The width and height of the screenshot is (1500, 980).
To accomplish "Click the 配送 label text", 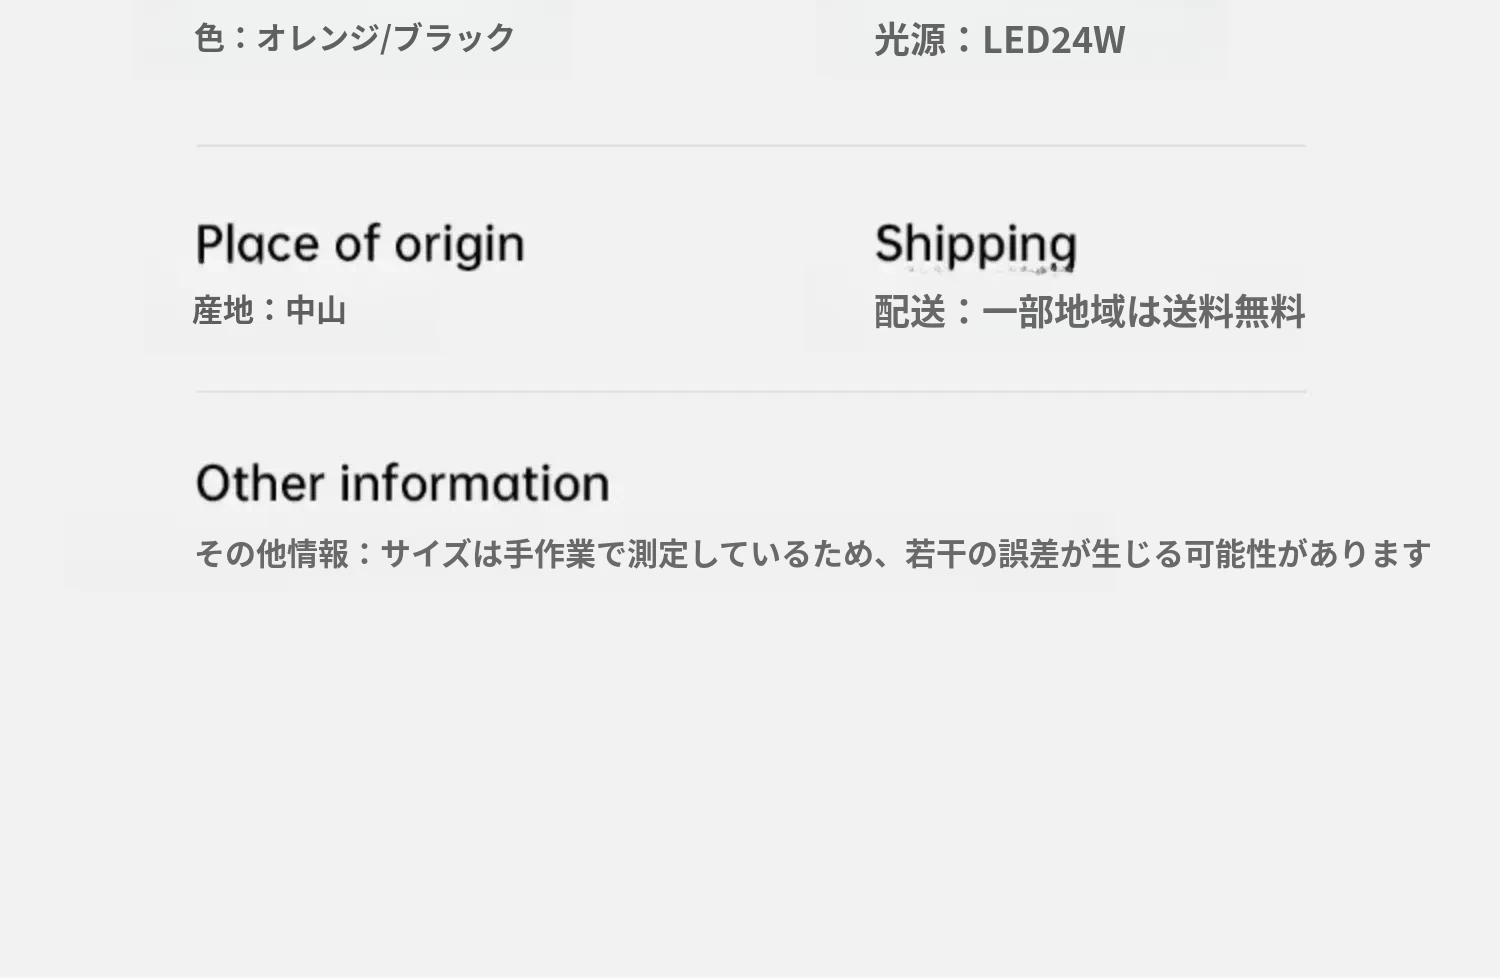I will tap(909, 311).
